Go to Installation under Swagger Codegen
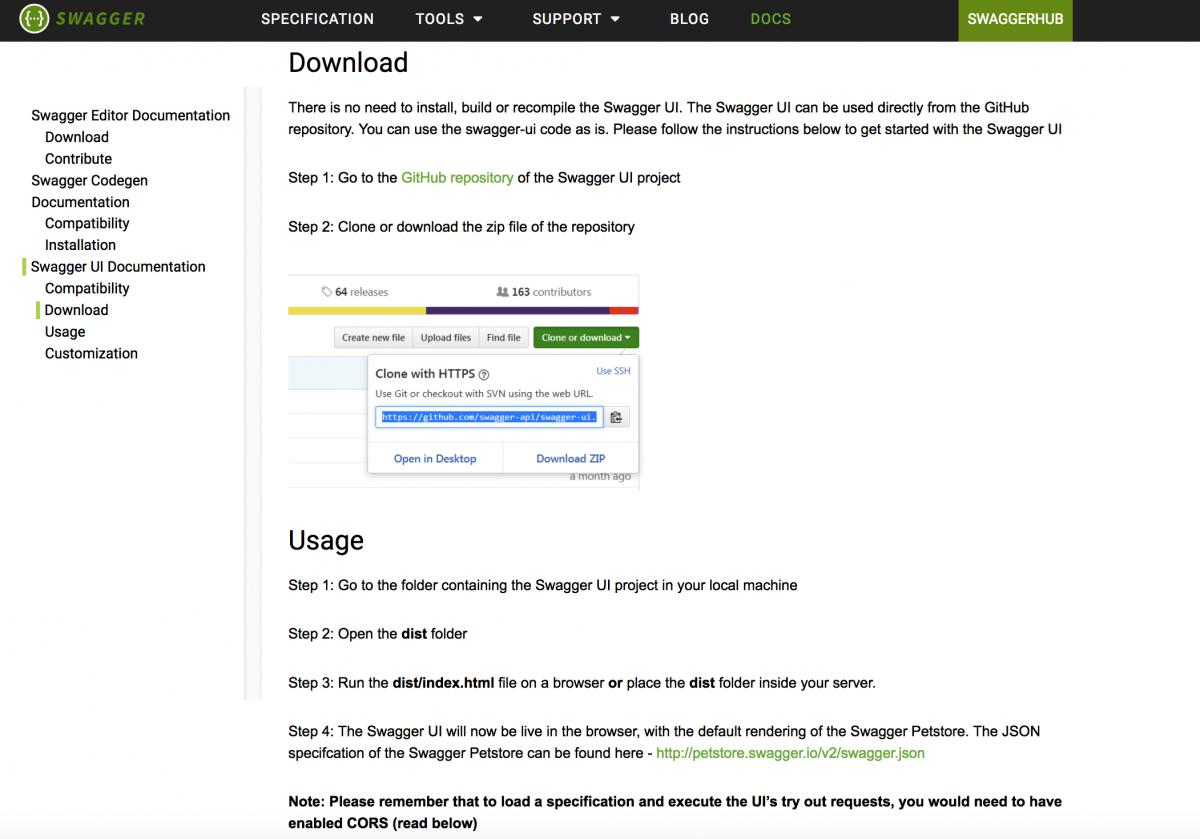The height and width of the screenshot is (839, 1200). tap(80, 245)
